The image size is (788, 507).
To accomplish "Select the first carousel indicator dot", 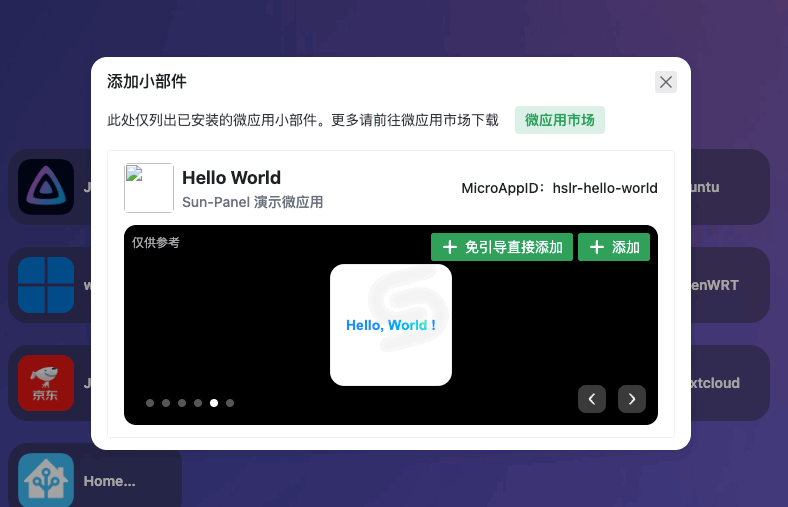I will click(x=150, y=403).
